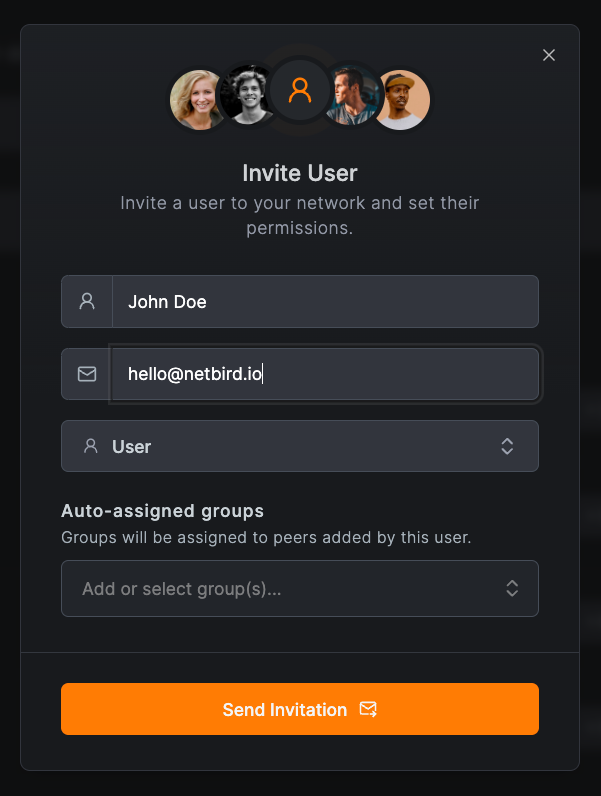Click the mail icon on Send Invitation button

pyautogui.click(x=368, y=709)
